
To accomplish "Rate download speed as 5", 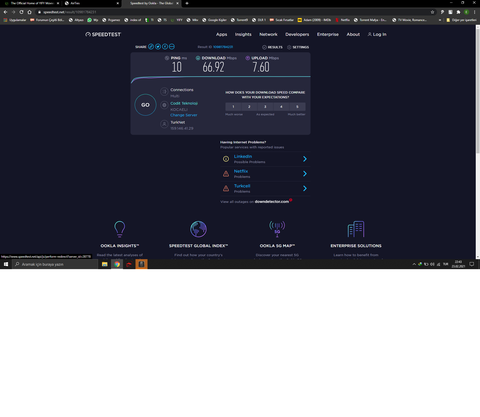I will click(x=297, y=107).
